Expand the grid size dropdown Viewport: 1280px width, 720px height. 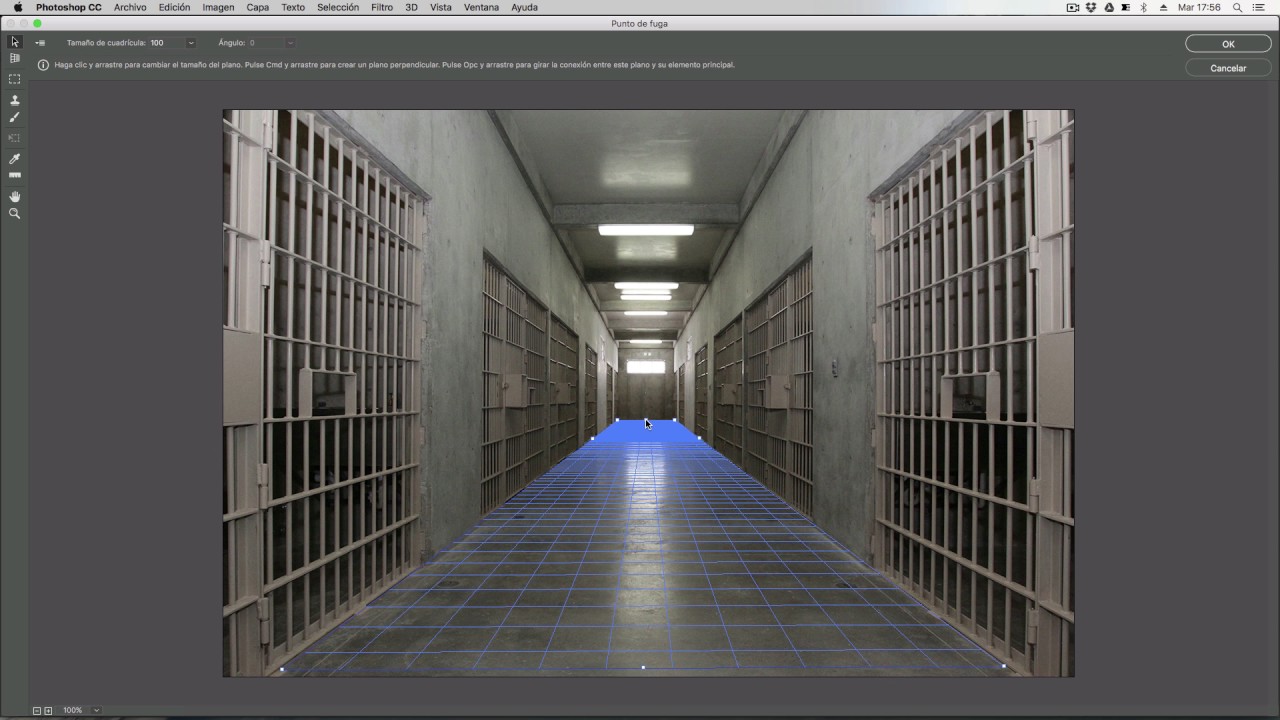pos(190,43)
